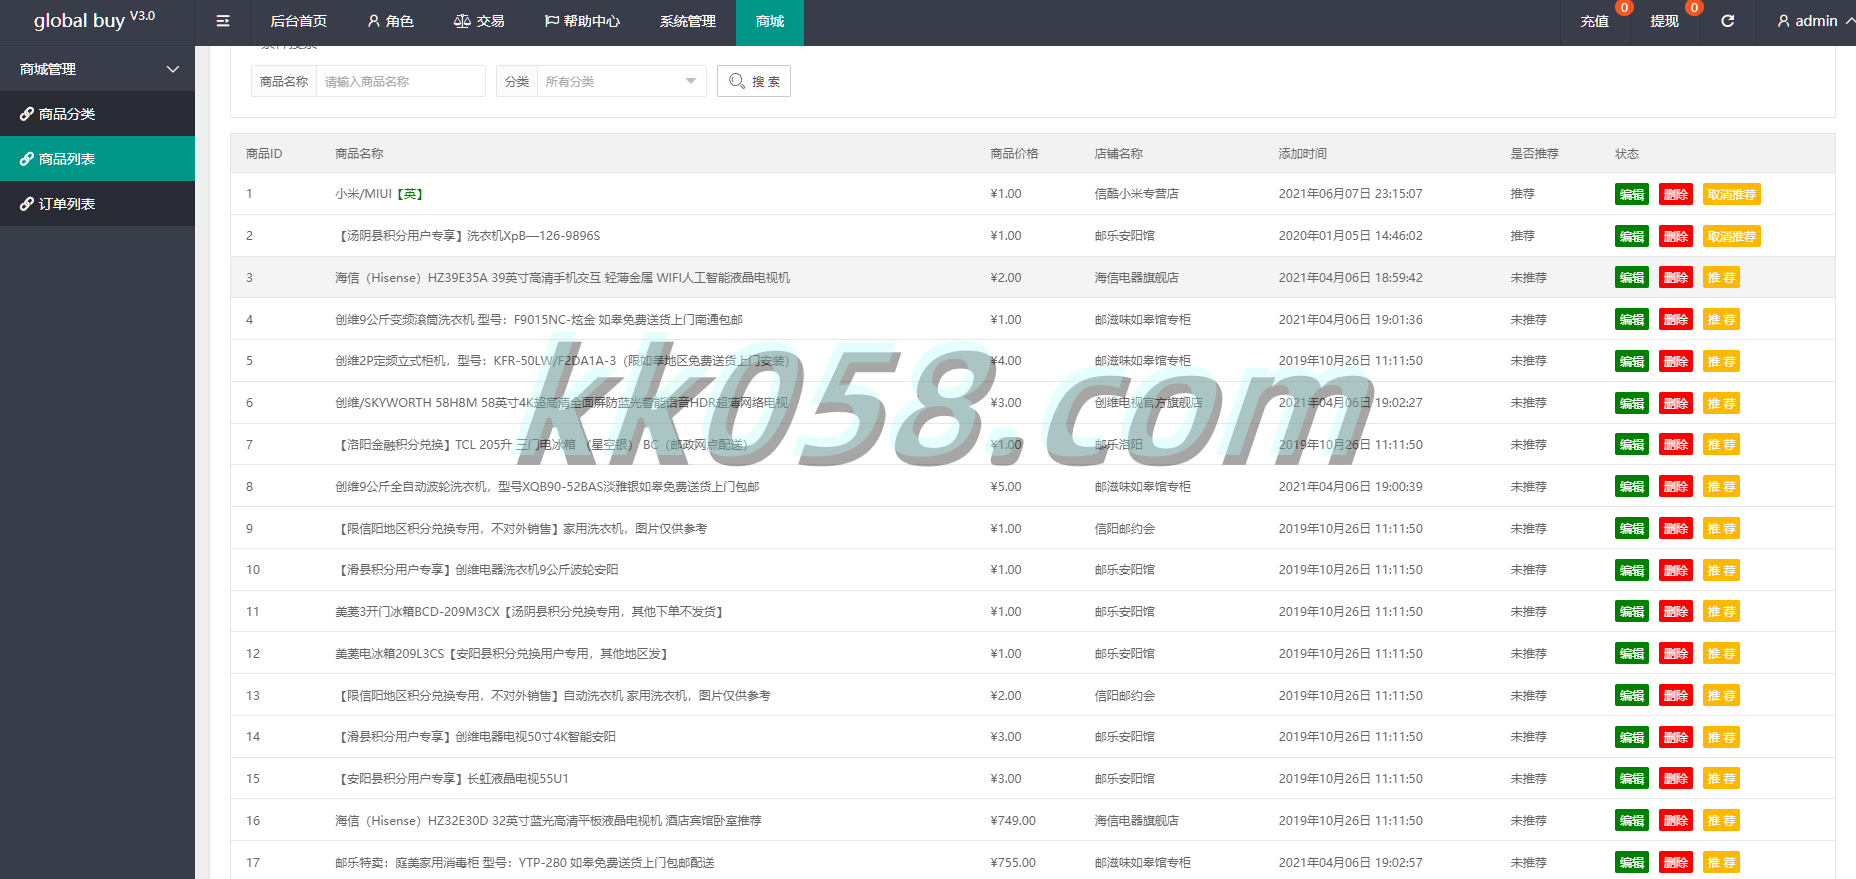Viewport: 1856px width, 879px height.
Task: Click 编辑 for product ID 7
Action: [1632, 445]
